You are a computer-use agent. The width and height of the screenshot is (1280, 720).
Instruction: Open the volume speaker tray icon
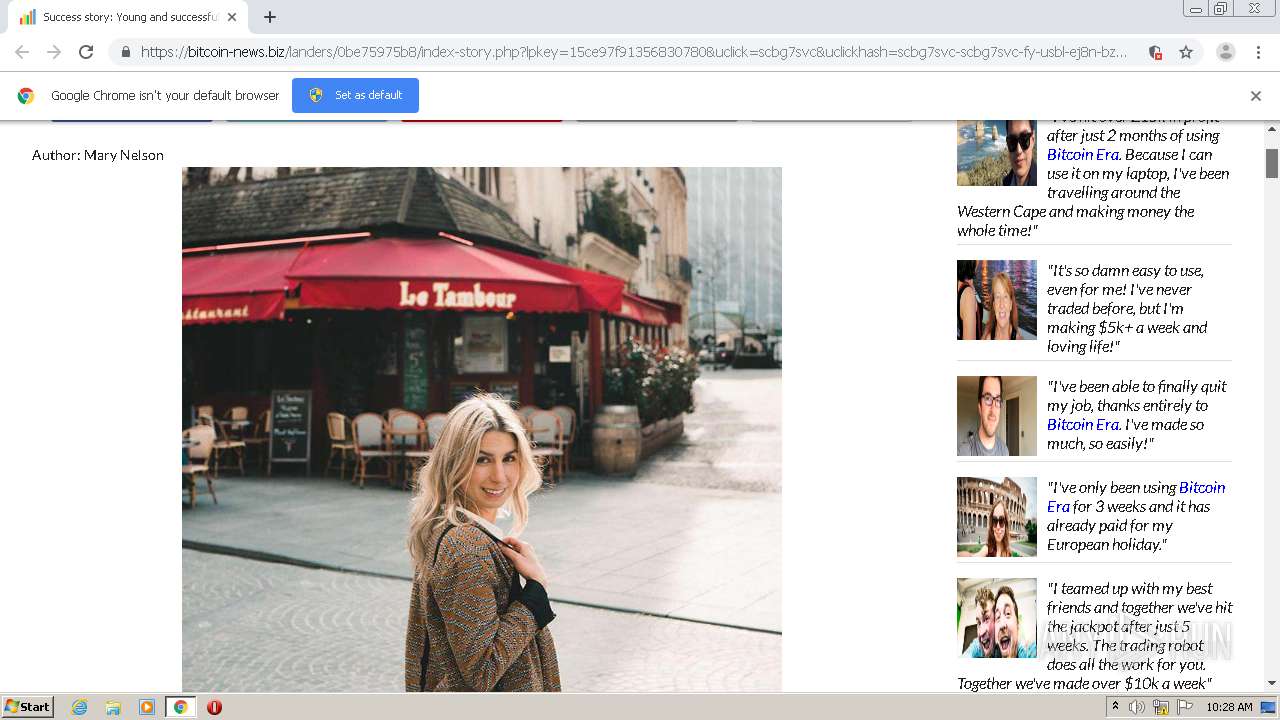(x=1137, y=707)
